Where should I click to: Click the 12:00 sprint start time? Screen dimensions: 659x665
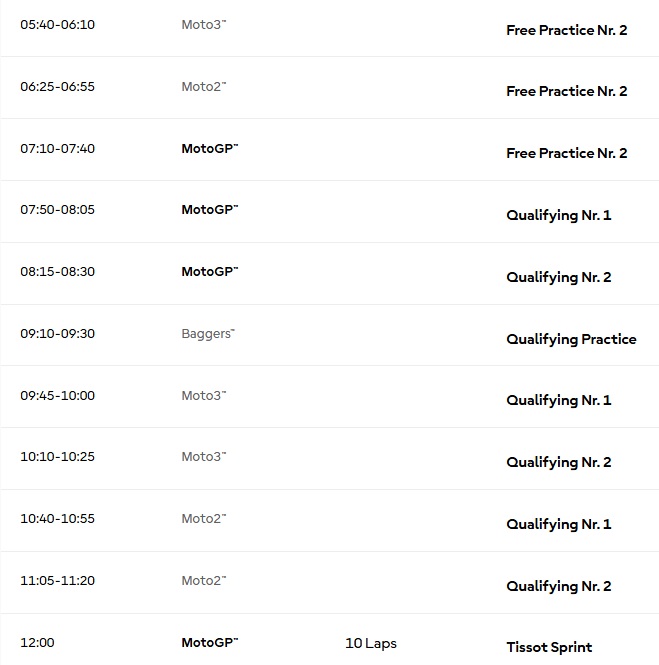[x=37, y=643]
